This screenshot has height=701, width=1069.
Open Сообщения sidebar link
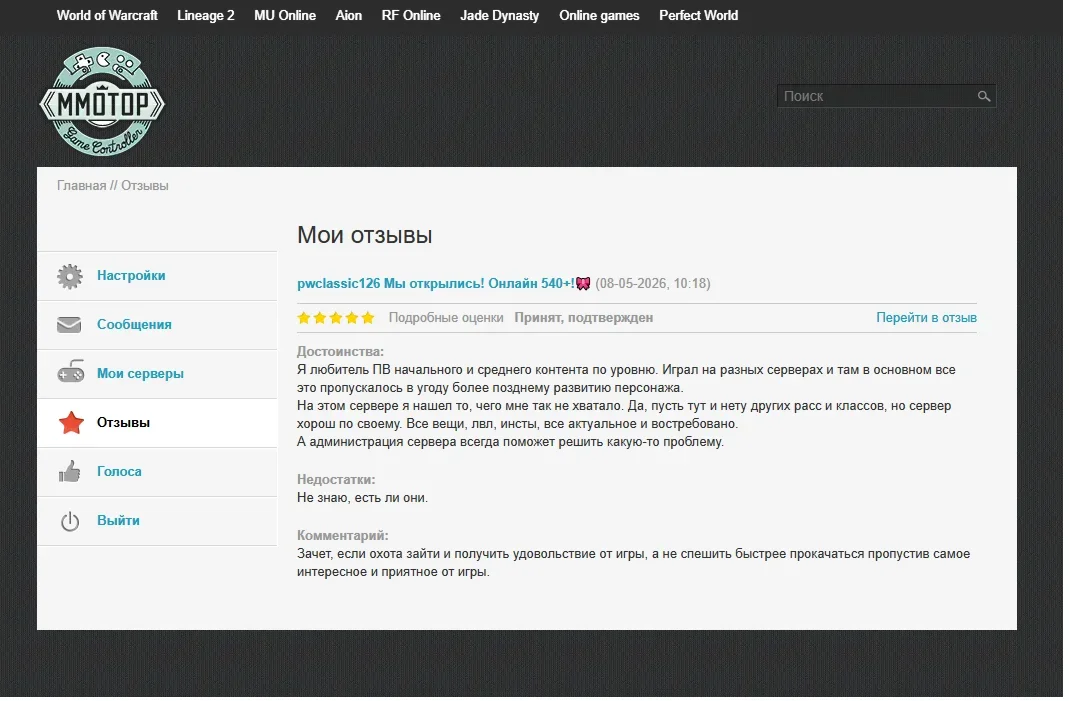135,326
